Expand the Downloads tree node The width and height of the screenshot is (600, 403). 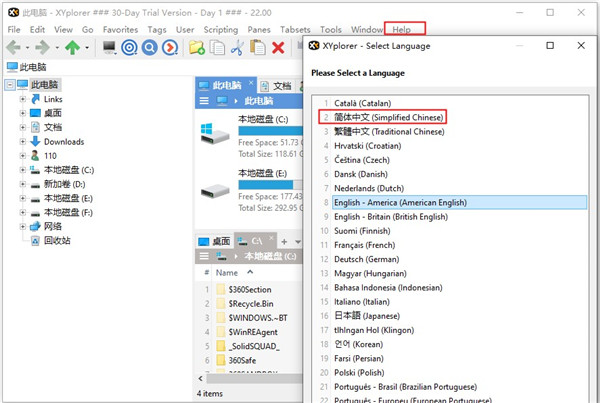23,142
